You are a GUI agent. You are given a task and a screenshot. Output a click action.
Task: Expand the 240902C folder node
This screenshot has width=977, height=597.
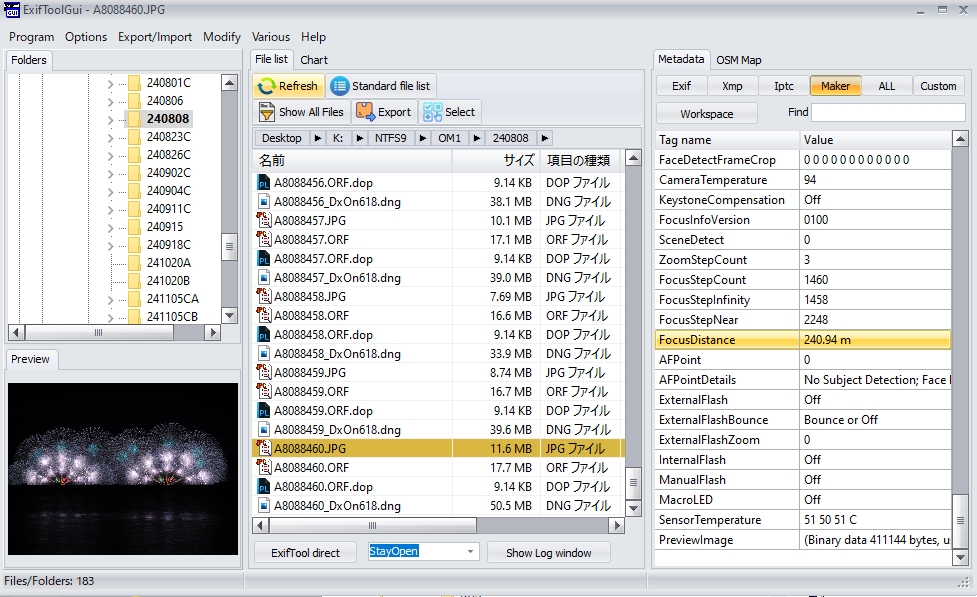(x=110, y=173)
